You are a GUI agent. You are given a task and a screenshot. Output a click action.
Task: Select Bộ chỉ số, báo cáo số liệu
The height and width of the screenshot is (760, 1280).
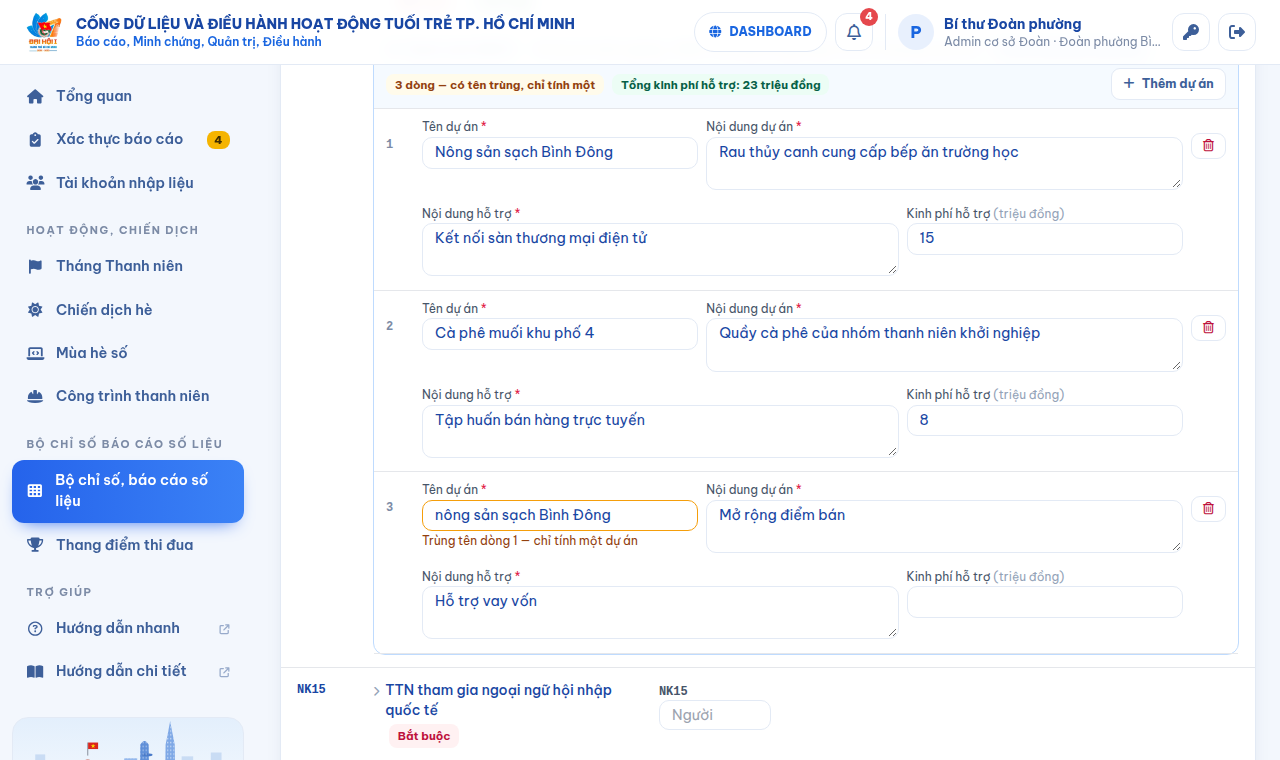(x=128, y=491)
